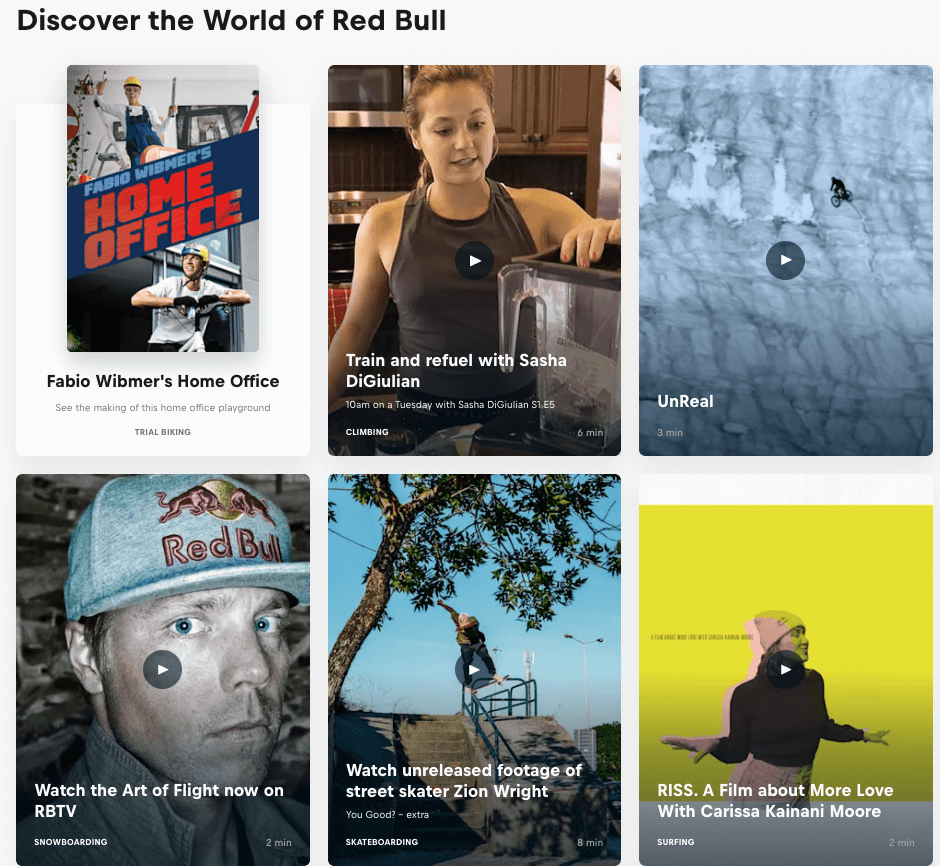Play the UnReal biking video
The image size is (940, 866).
pyautogui.click(x=785, y=260)
